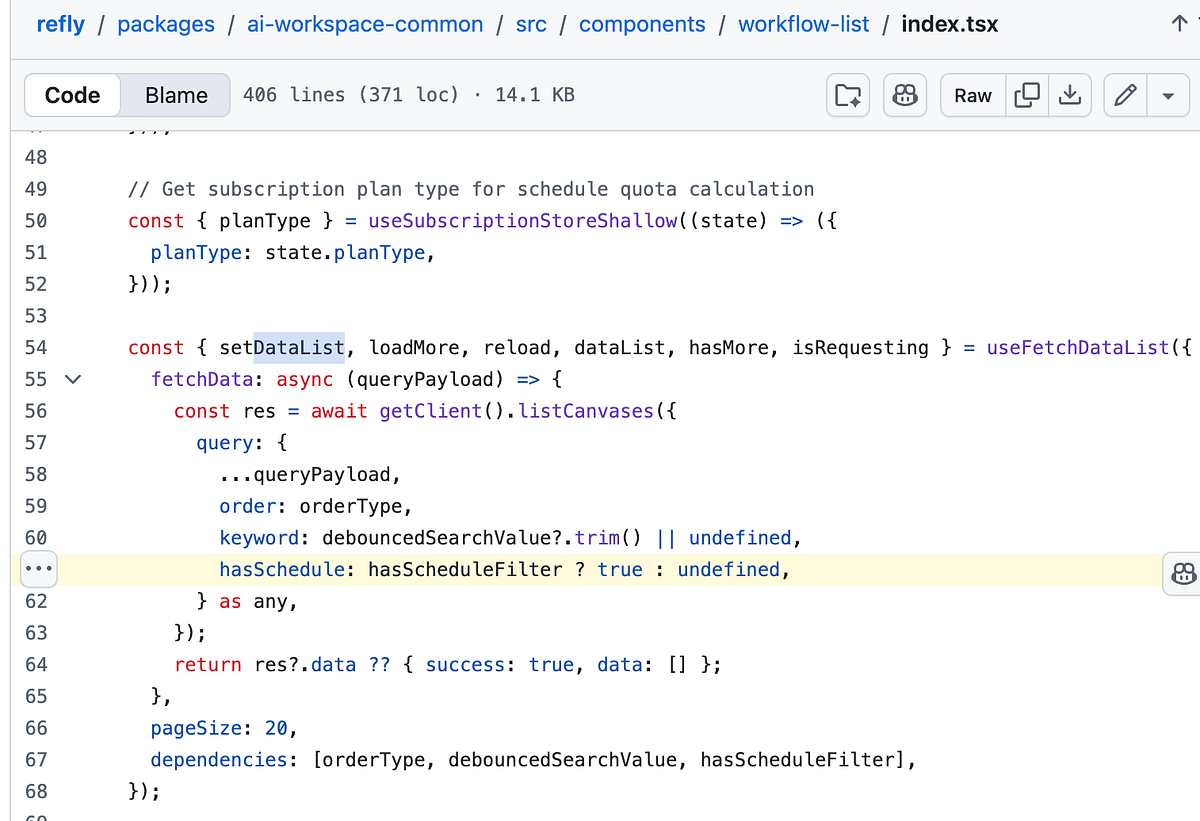Open the workflow-list breadcrumb folder
The height and width of the screenshot is (821, 1200).
(x=804, y=24)
